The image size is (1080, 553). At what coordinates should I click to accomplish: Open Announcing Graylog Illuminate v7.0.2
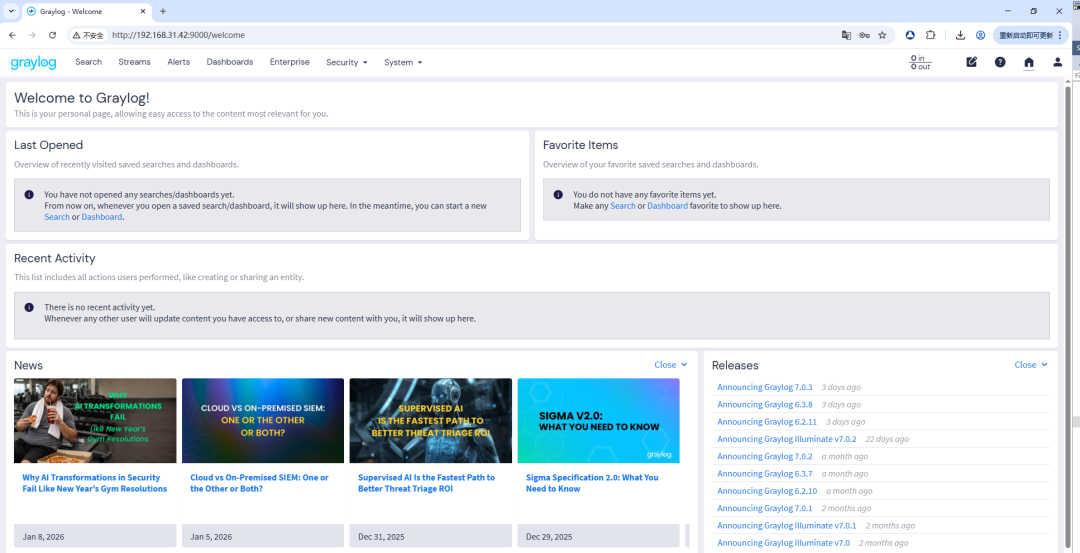787,439
